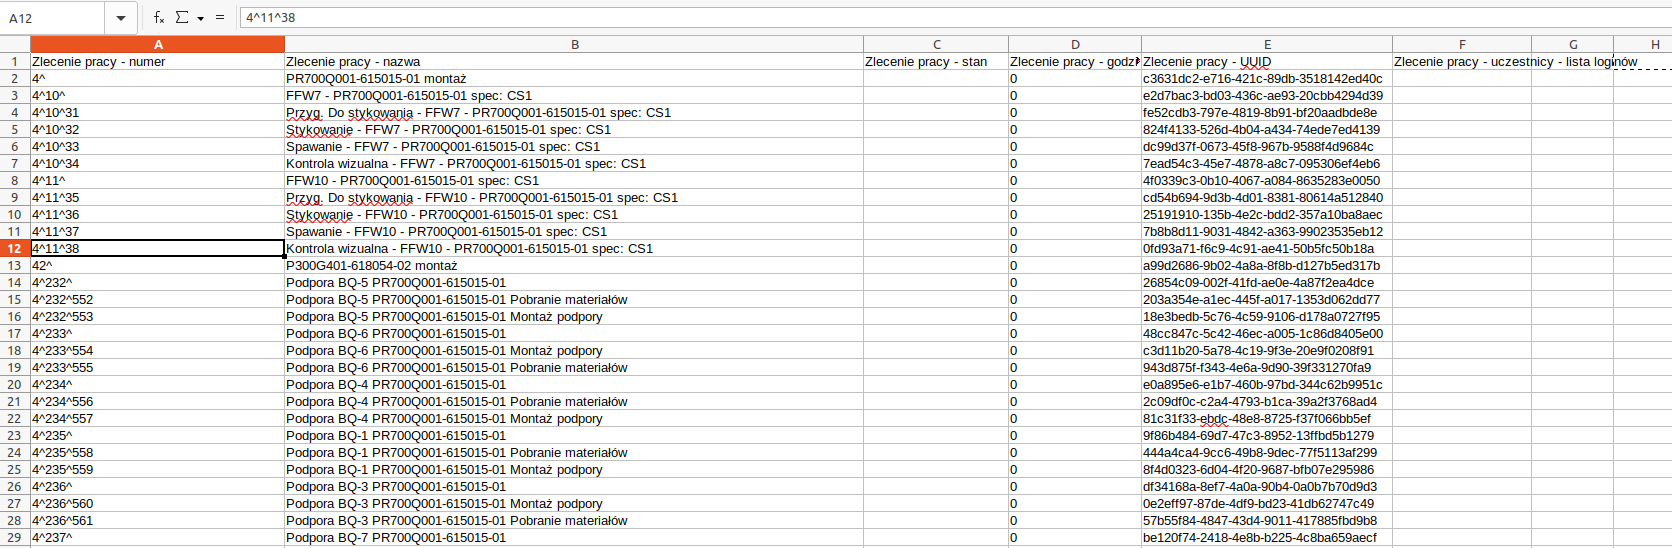Select row 12 header
1672x548 pixels.
[x=15, y=249]
